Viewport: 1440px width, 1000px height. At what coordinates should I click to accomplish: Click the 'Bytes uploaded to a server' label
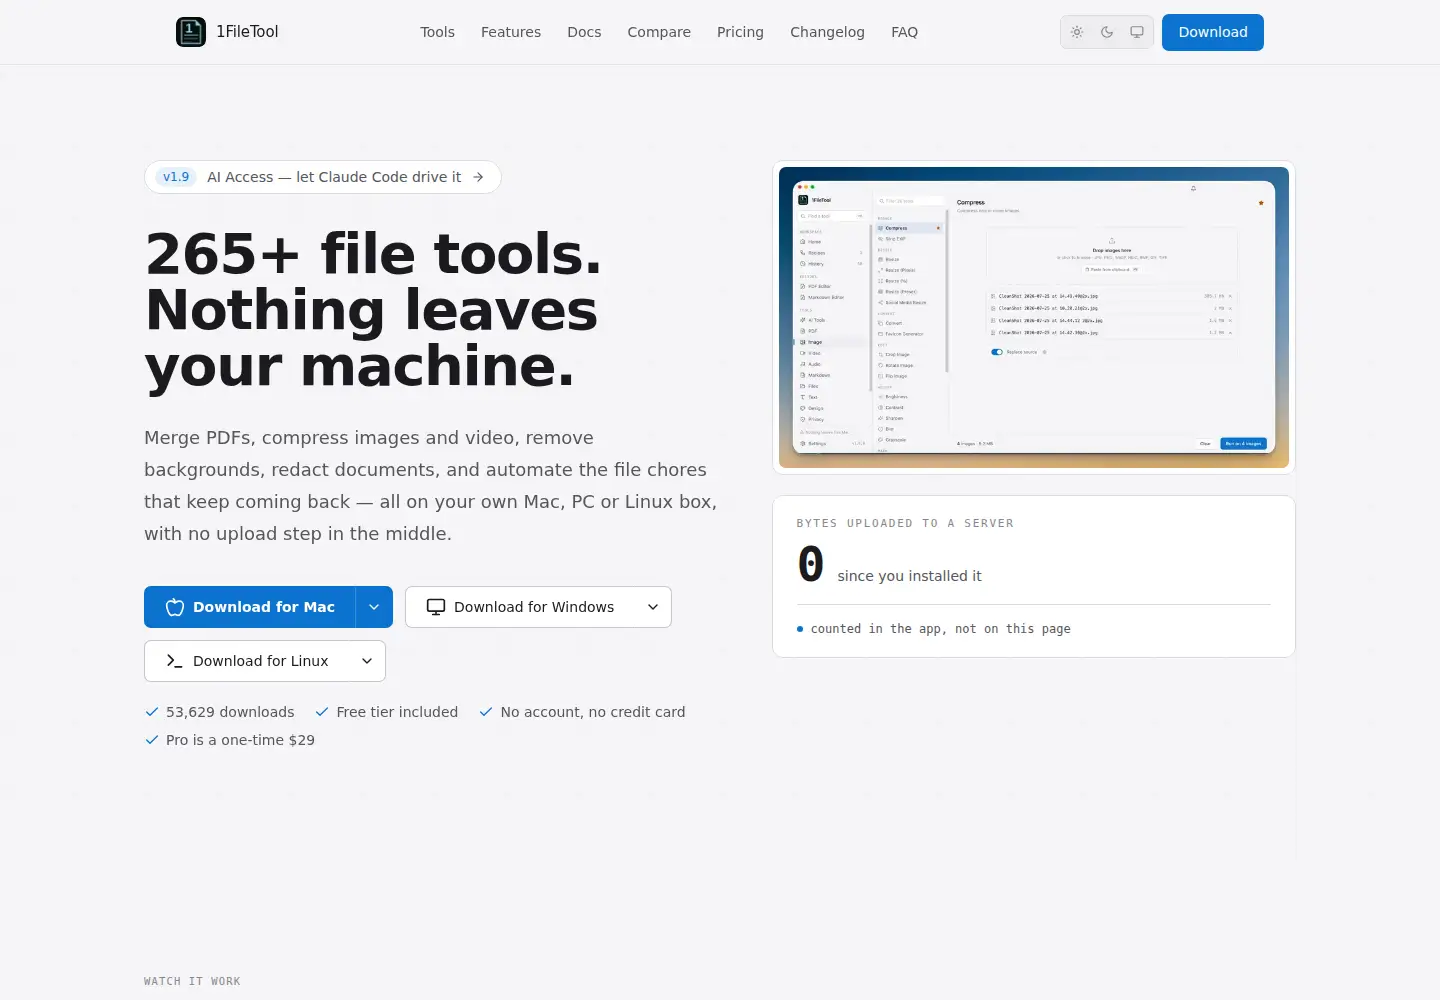(x=905, y=523)
